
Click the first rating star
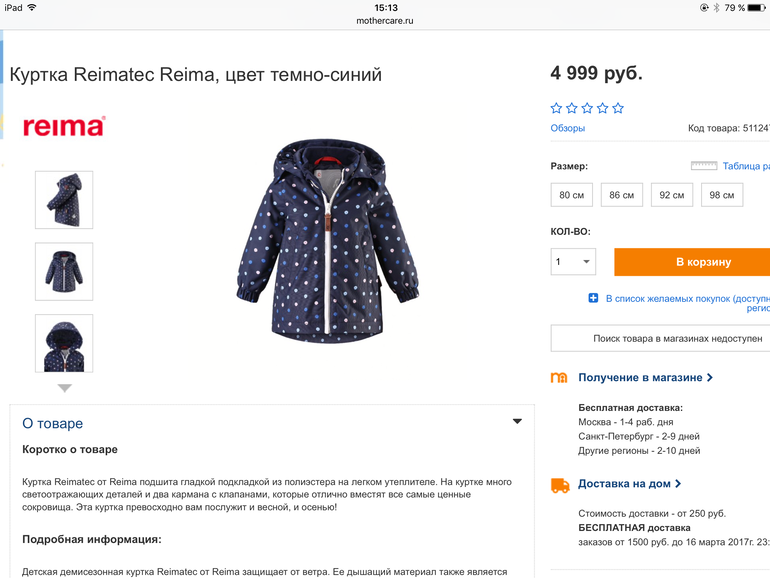point(556,108)
